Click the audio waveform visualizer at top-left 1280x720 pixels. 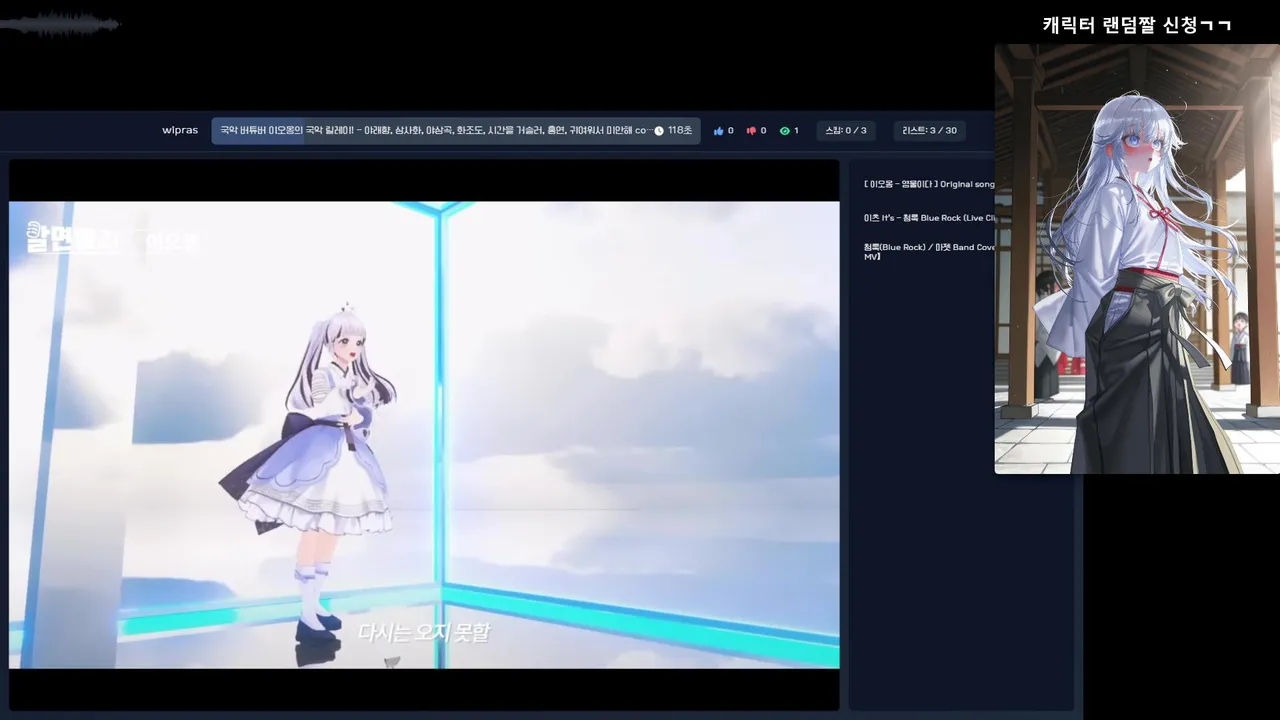coord(60,24)
